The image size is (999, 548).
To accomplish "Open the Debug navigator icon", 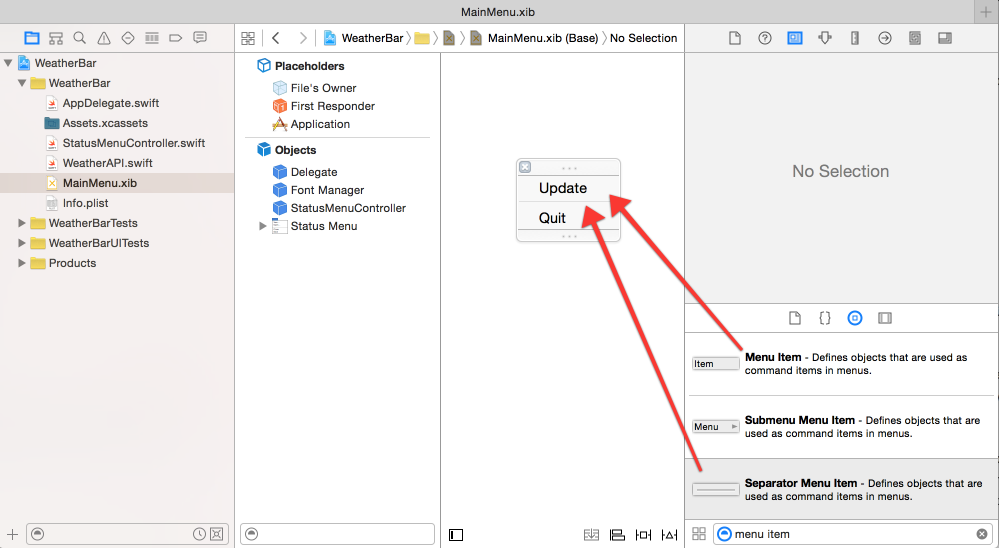I will [x=152, y=38].
